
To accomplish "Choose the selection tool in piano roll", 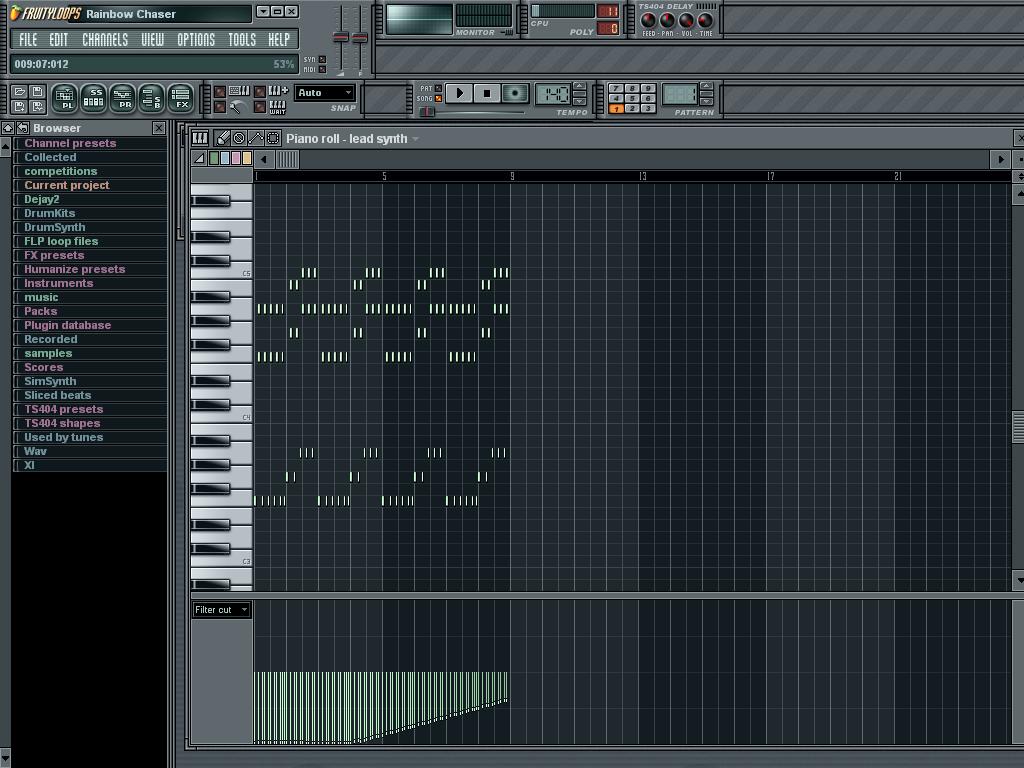I will (273, 138).
